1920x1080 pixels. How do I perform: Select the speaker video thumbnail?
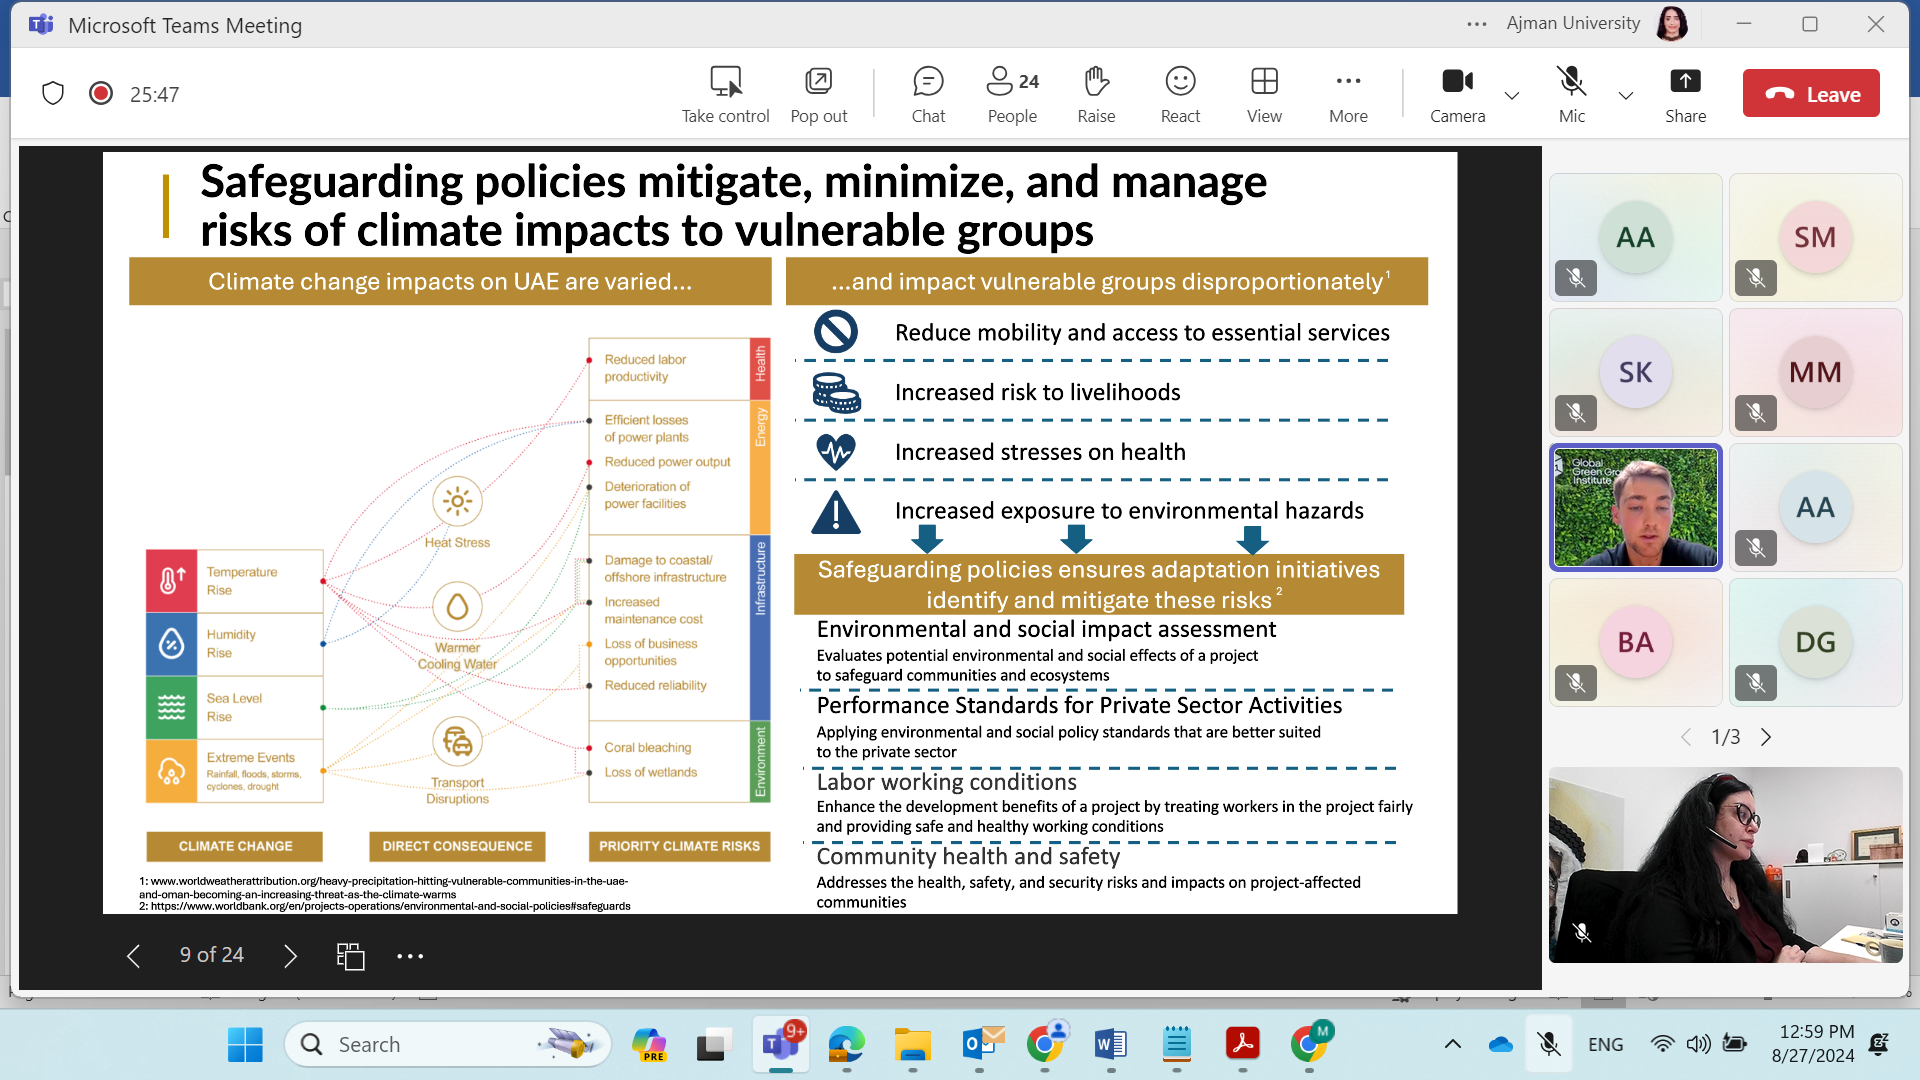(1635, 507)
